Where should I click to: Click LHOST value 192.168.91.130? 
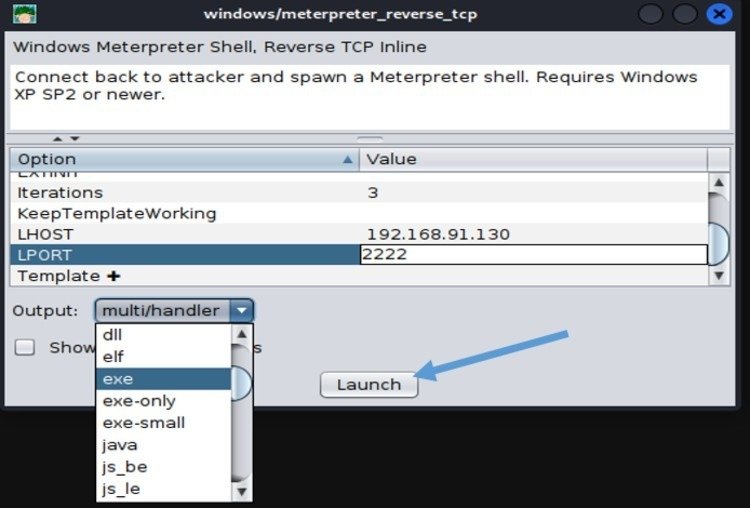tap(438, 234)
